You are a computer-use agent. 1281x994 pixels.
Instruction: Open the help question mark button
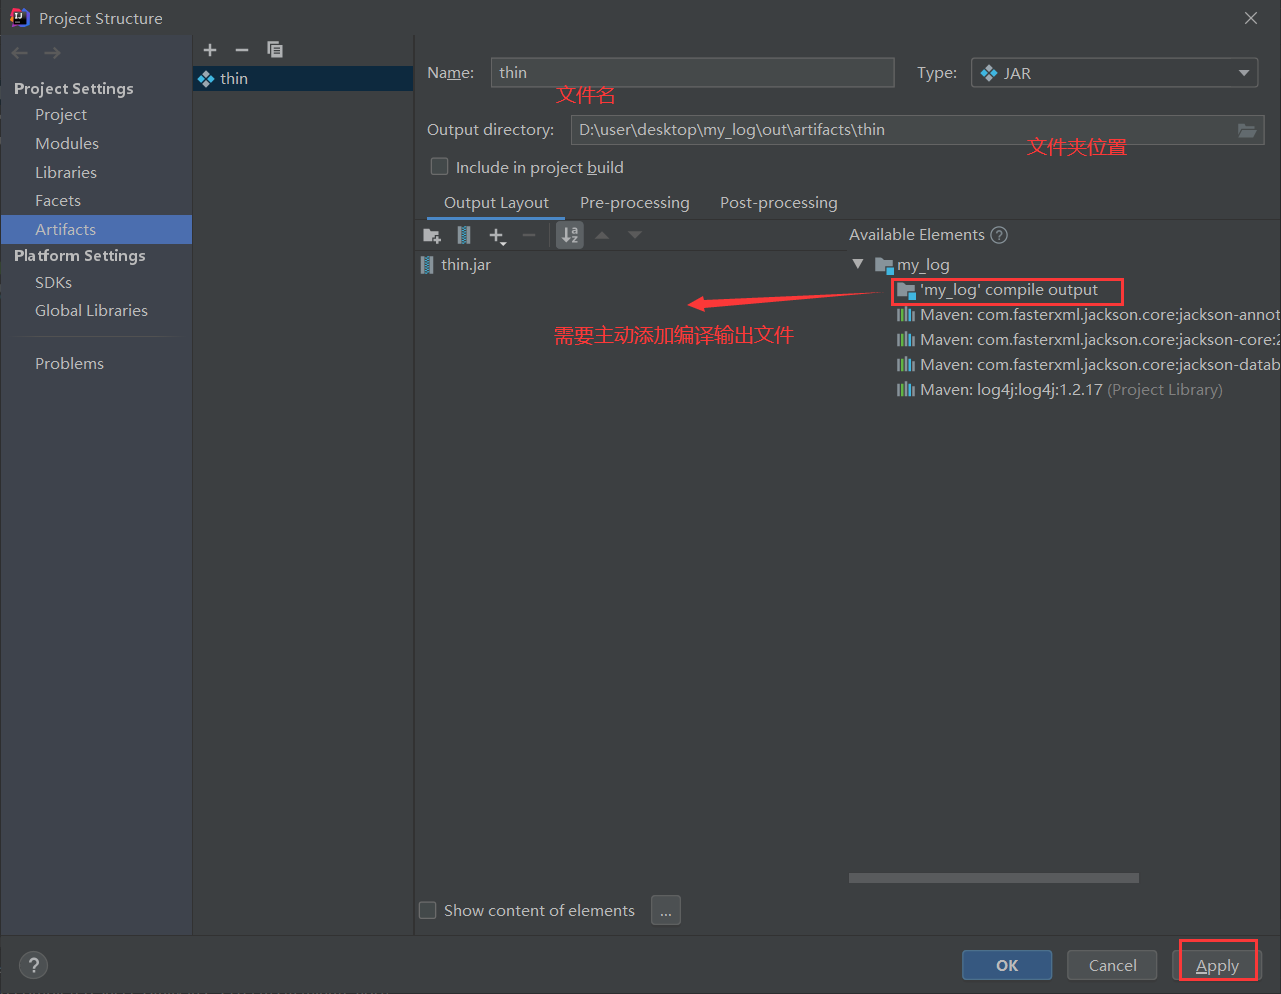[34, 965]
